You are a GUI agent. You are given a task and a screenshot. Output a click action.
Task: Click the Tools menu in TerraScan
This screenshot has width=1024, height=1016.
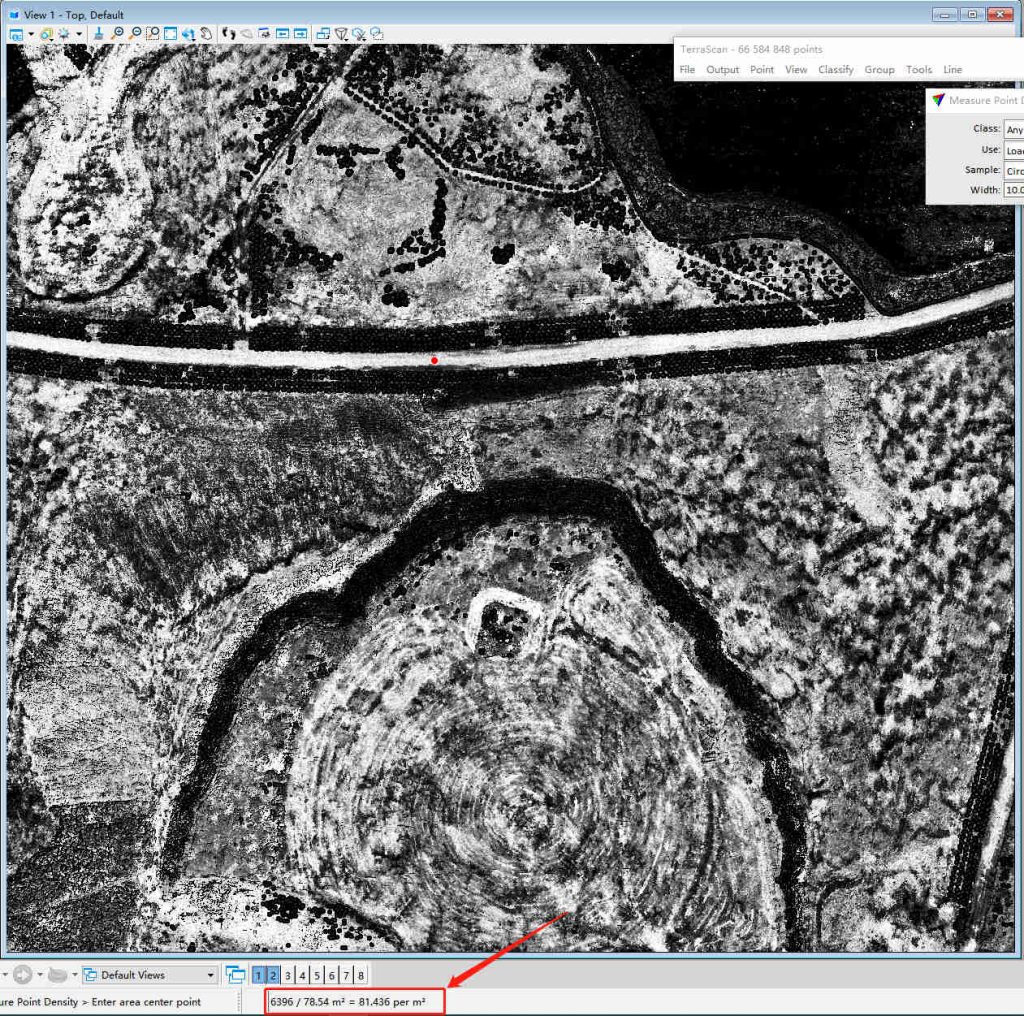(x=919, y=70)
